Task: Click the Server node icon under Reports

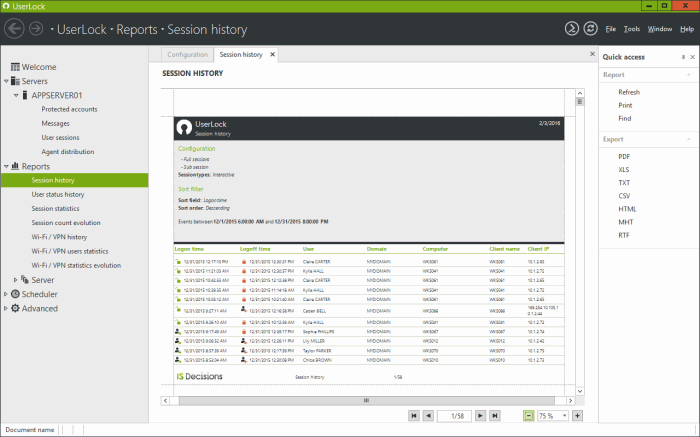Action: tap(25, 279)
